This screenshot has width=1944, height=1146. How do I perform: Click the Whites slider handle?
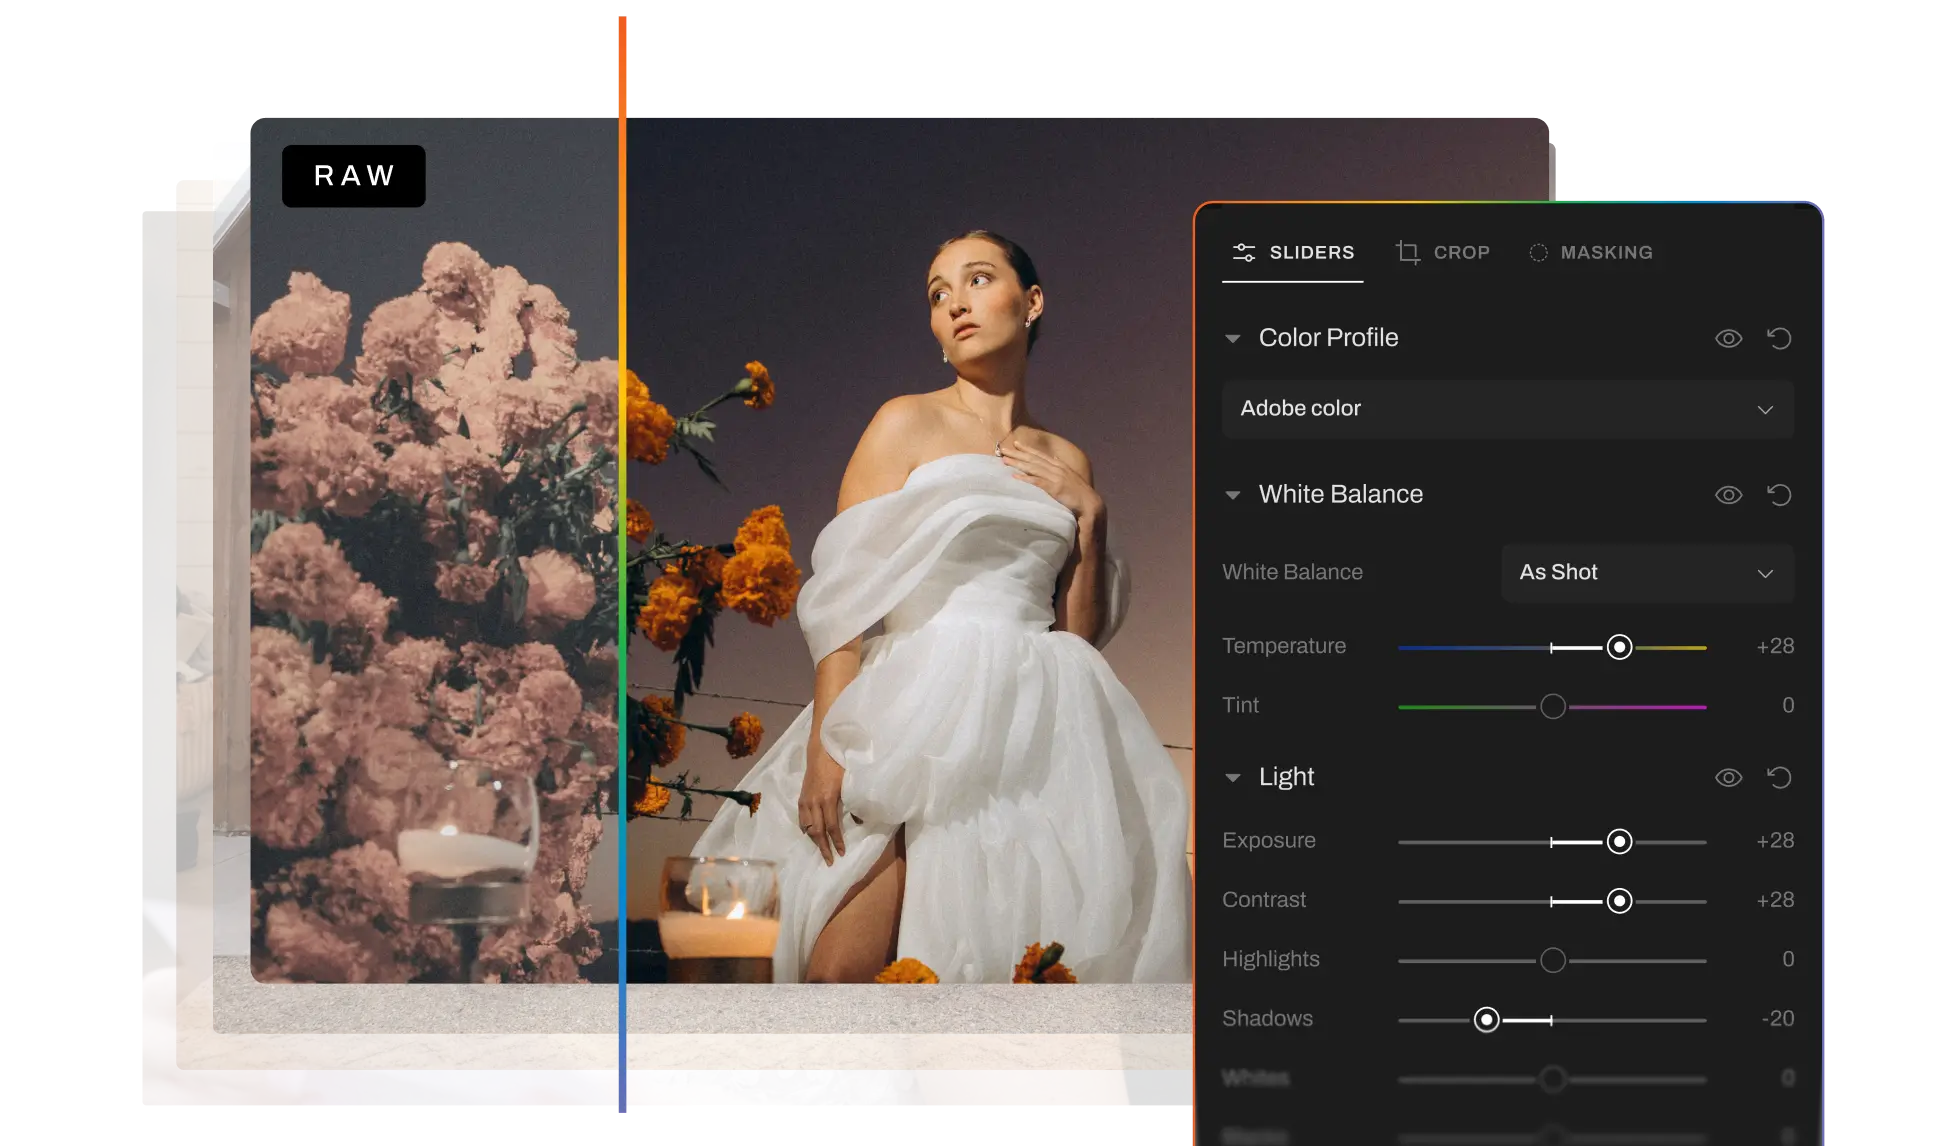click(1553, 1079)
